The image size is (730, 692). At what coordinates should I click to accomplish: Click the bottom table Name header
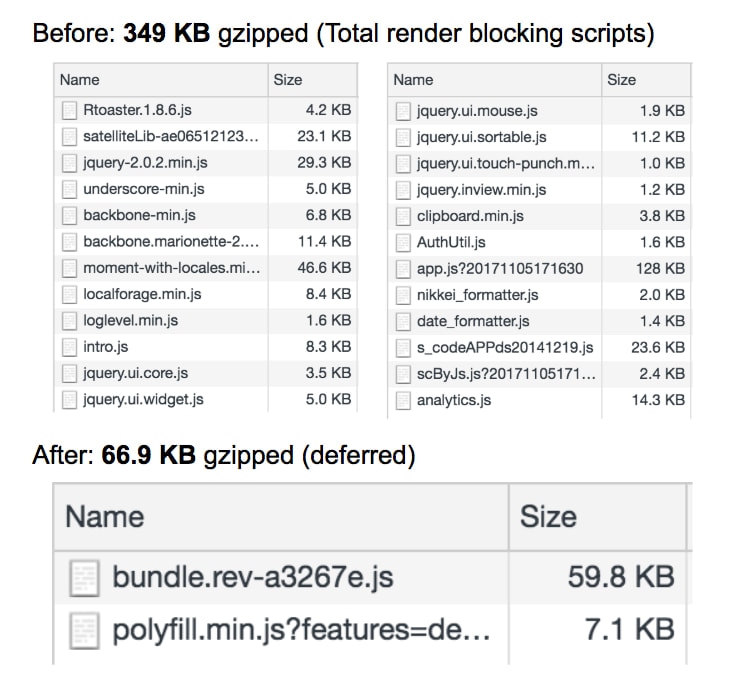click(105, 517)
